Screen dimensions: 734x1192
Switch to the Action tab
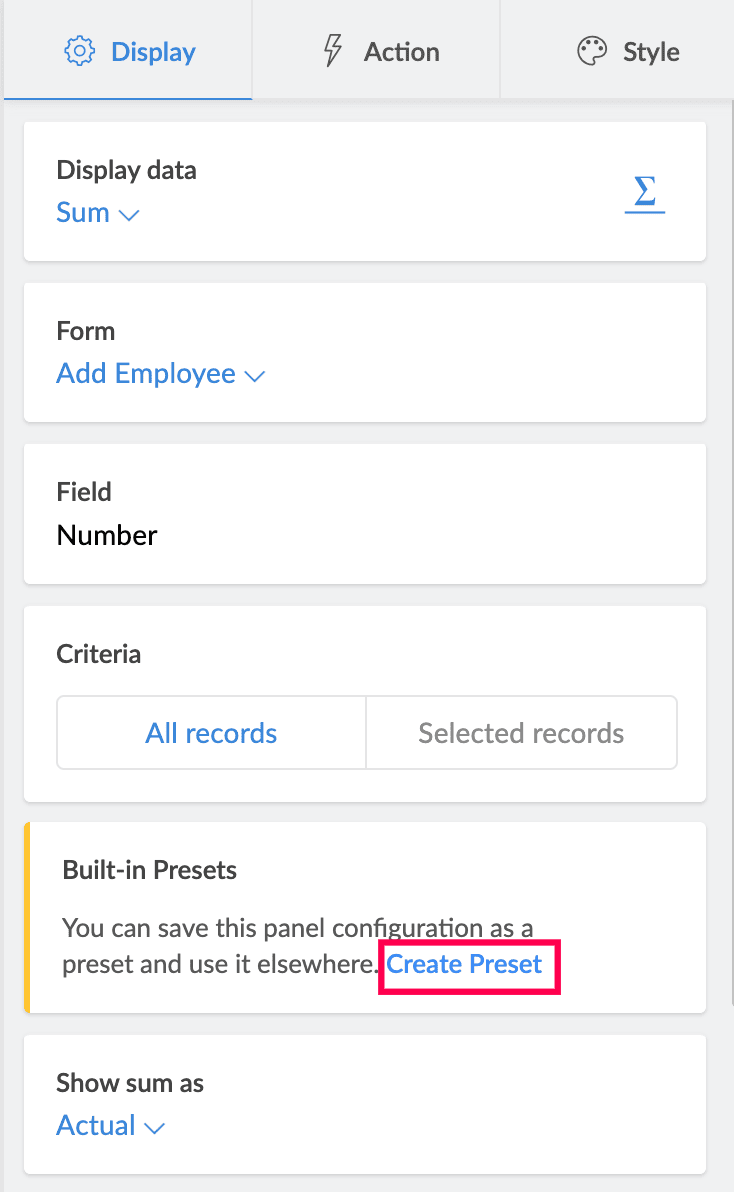point(400,52)
